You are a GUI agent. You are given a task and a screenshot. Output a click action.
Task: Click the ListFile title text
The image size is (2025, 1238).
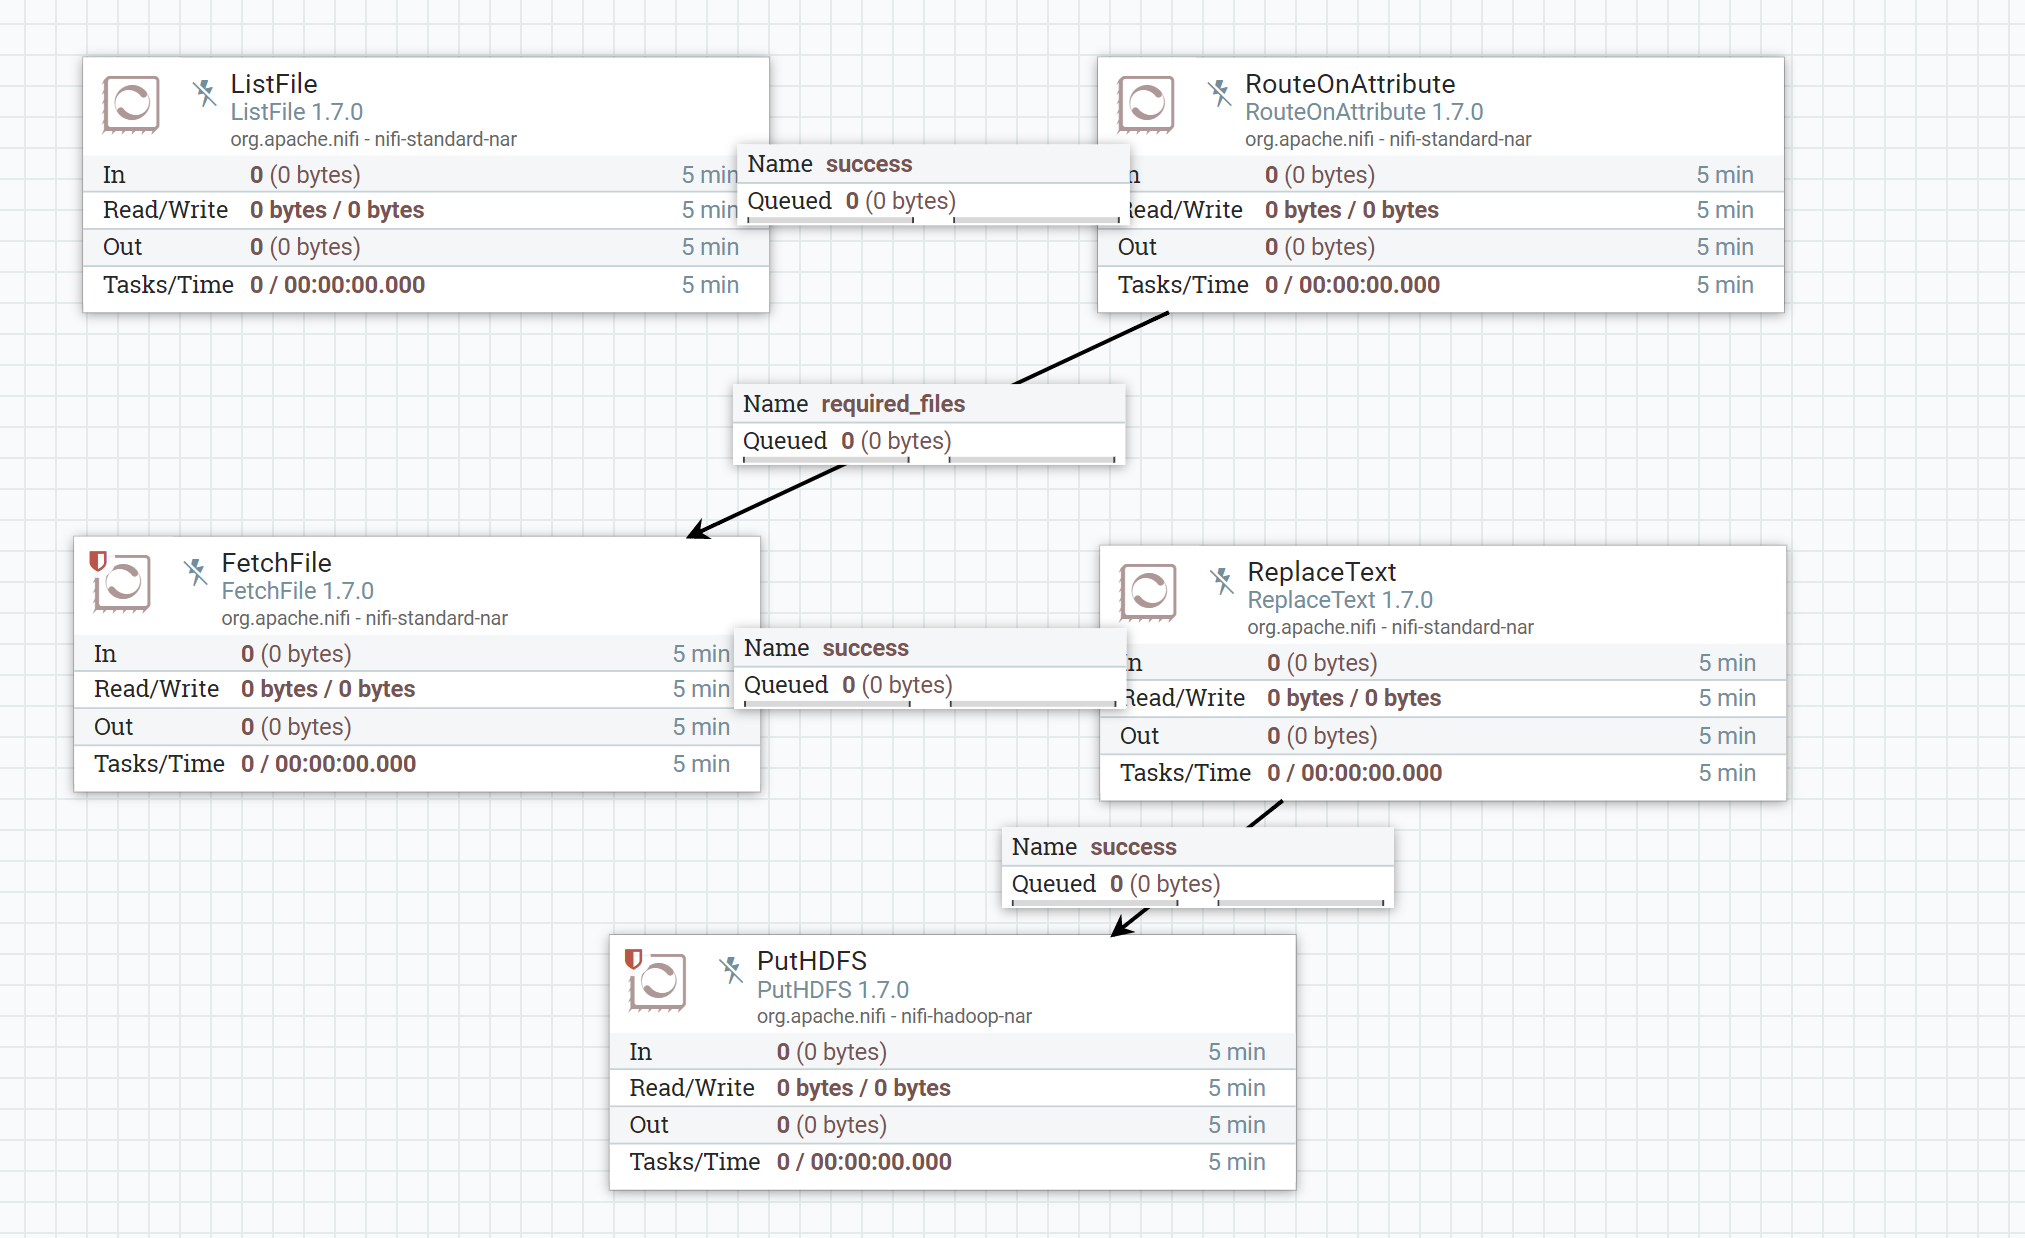pos(273,84)
